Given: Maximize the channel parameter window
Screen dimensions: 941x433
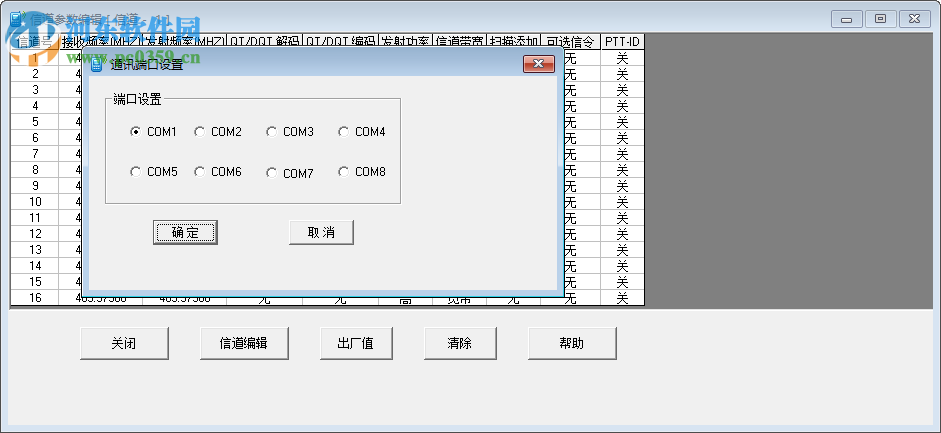Looking at the screenshot, I should (x=880, y=19).
